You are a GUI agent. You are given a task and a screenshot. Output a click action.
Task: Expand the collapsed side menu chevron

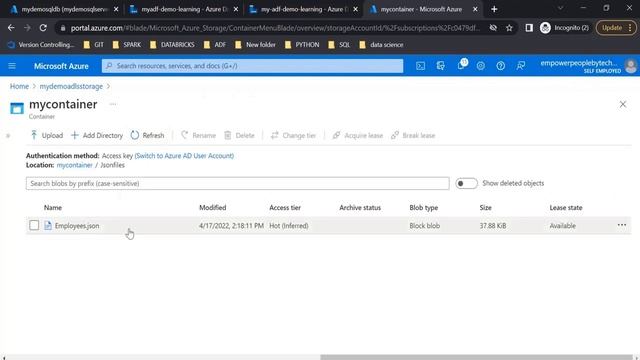pyautogui.click(x=8, y=136)
